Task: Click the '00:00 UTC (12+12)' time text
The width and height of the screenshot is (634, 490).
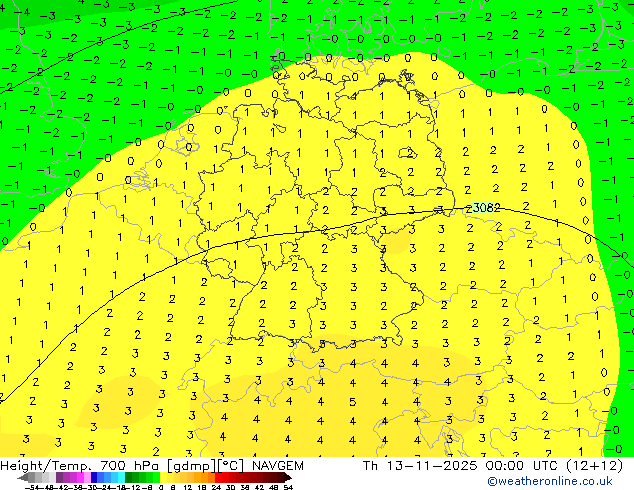Action: 554,466
